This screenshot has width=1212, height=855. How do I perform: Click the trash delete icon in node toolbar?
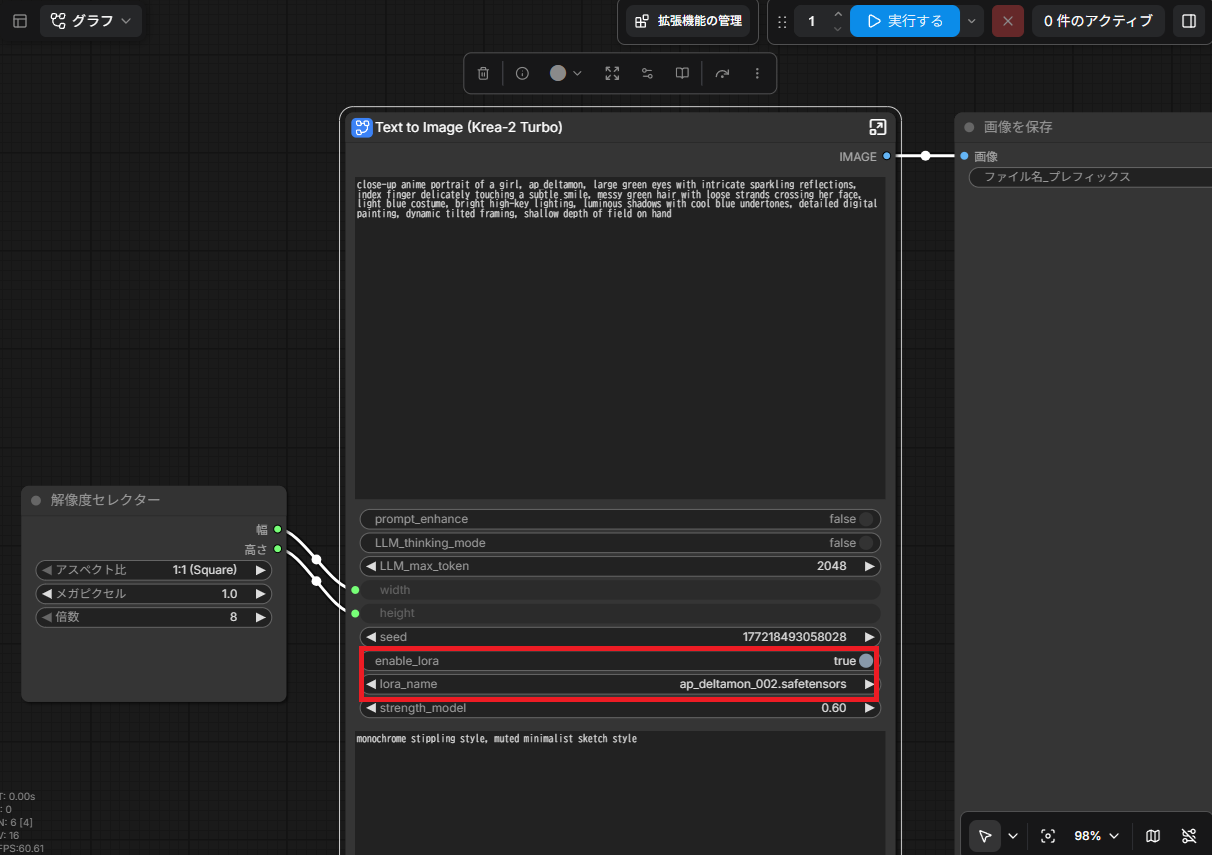click(483, 73)
